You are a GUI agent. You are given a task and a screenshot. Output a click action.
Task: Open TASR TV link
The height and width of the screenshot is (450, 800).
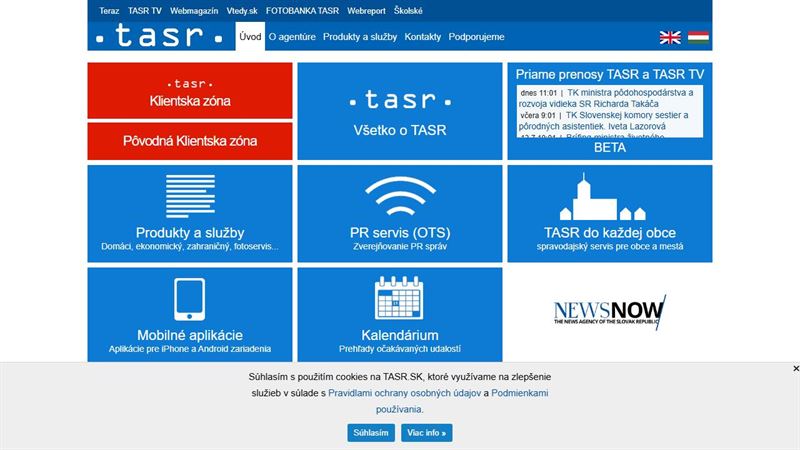pyautogui.click(x=145, y=11)
